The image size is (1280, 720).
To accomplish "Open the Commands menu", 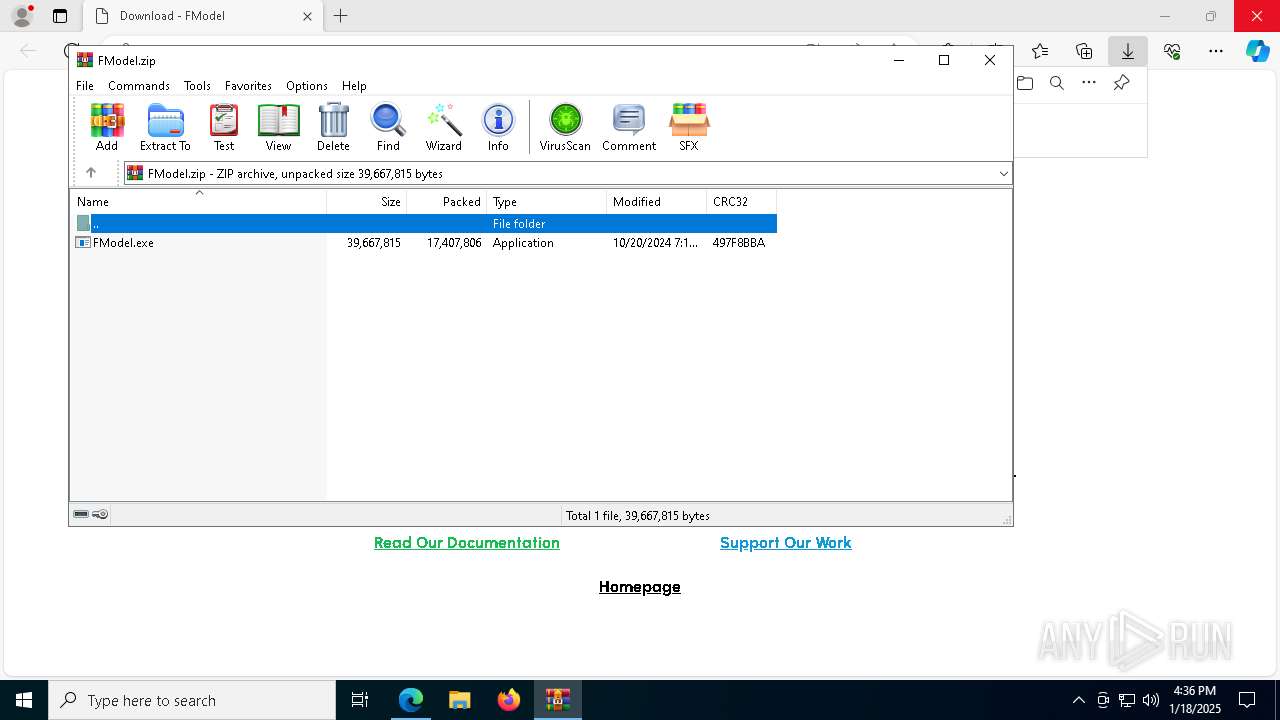I will click(x=139, y=86).
